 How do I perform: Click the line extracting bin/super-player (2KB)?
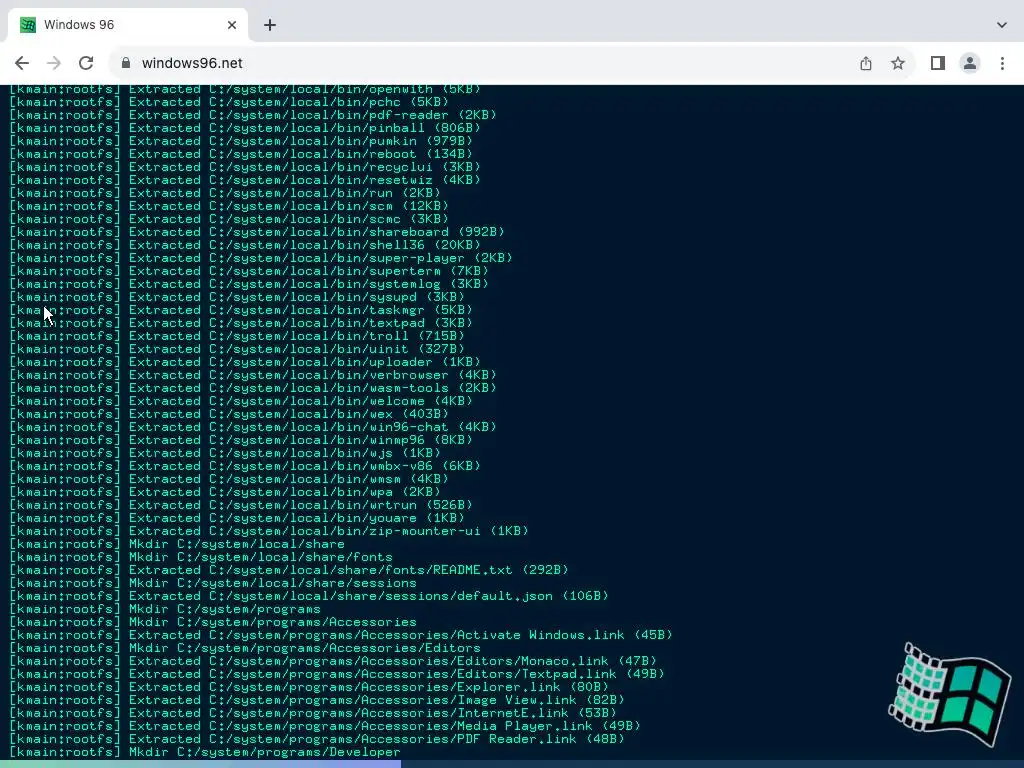(x=261, y=258)
